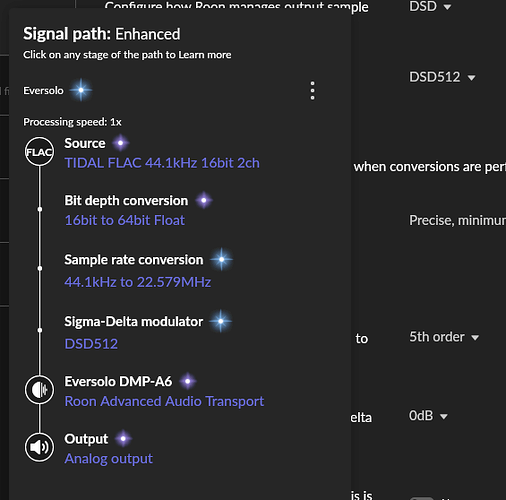
Task: Click the FLAC source format icon
Action: 39,152
